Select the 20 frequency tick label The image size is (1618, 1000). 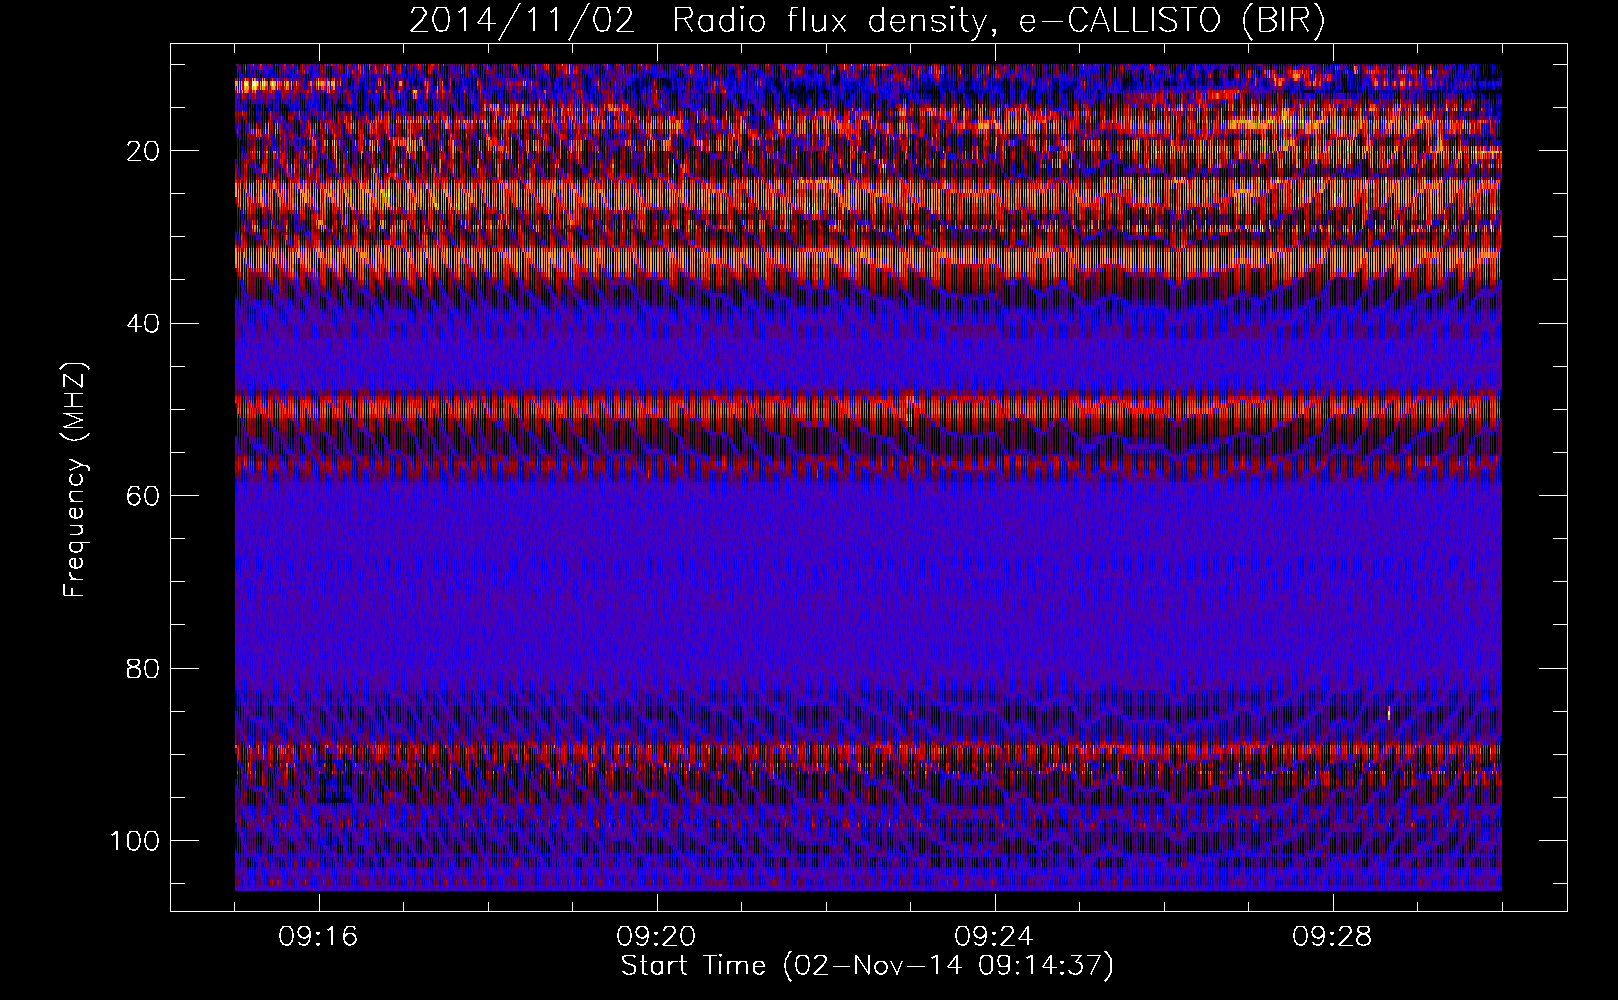tap(143, 151)
